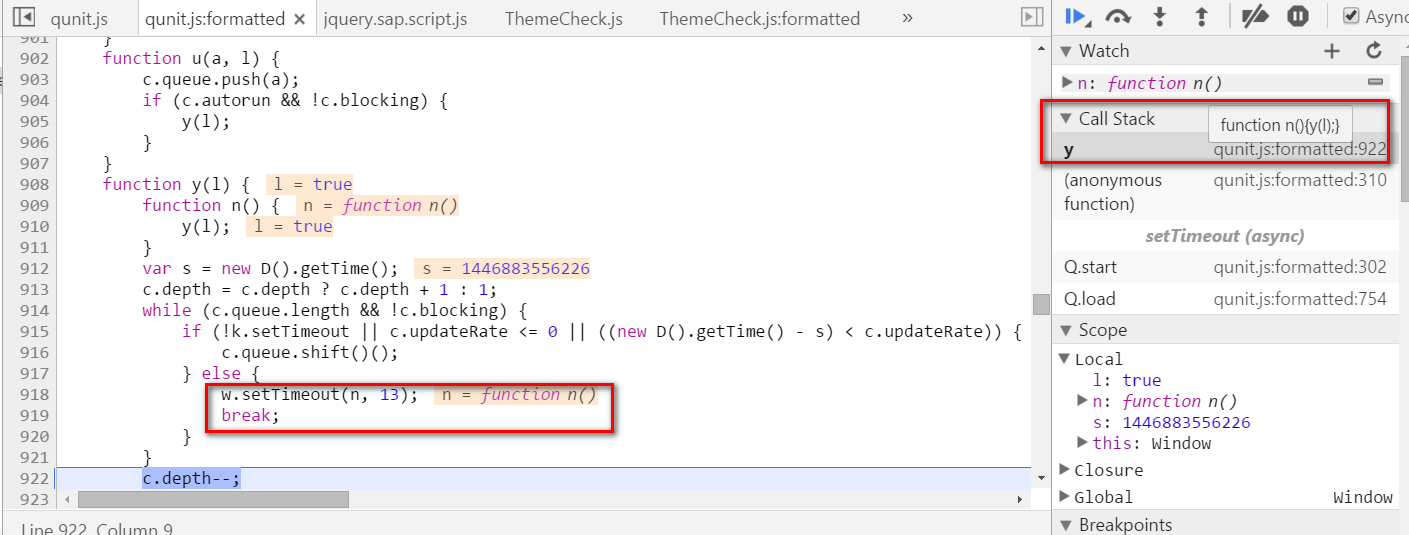
Task: Open qunit.js:formatted:302 source location
Action: [x=1300, y=267]
